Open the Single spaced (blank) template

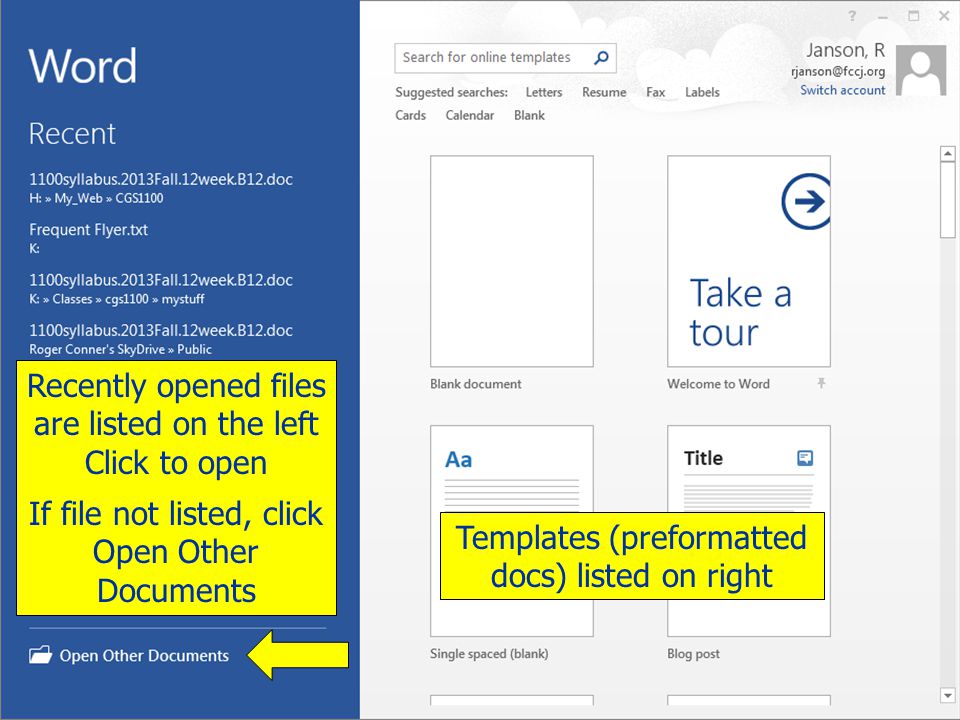pos(512,531)
